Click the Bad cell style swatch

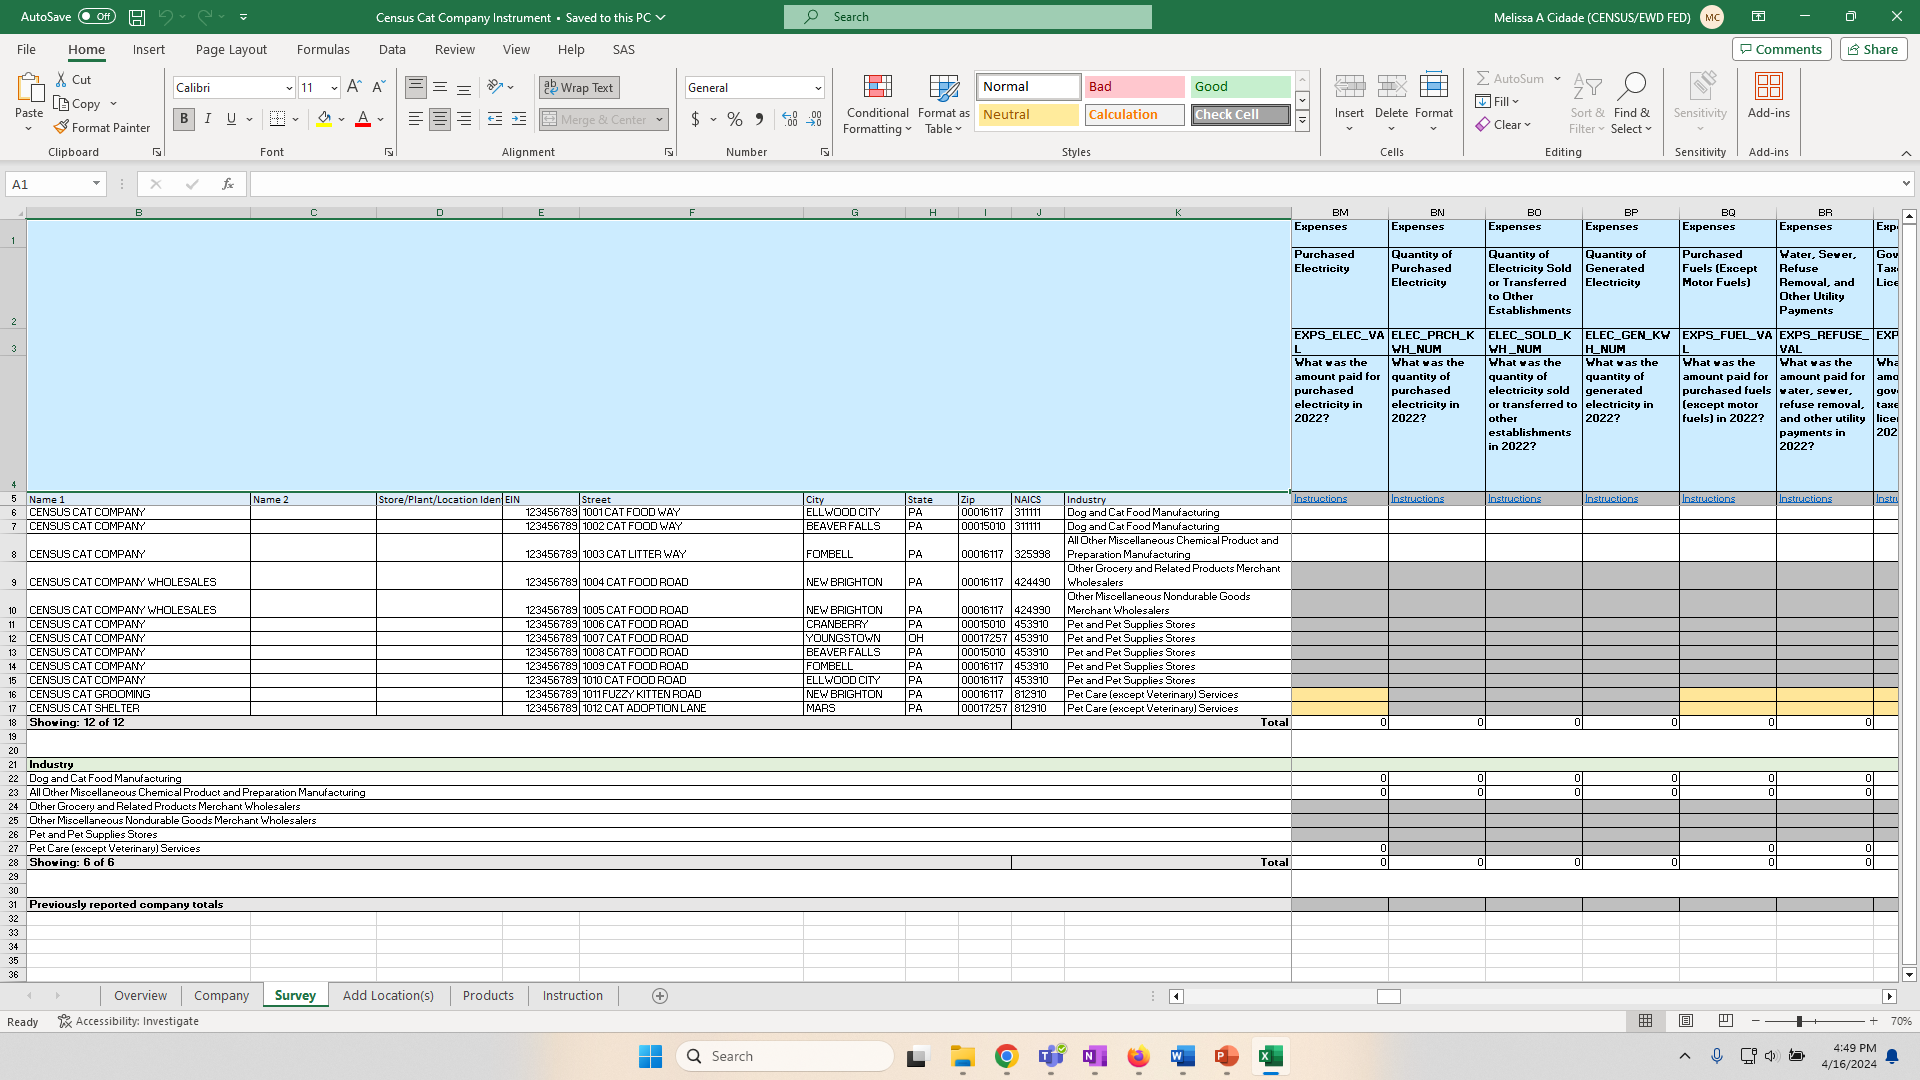tap(1134, 87)
